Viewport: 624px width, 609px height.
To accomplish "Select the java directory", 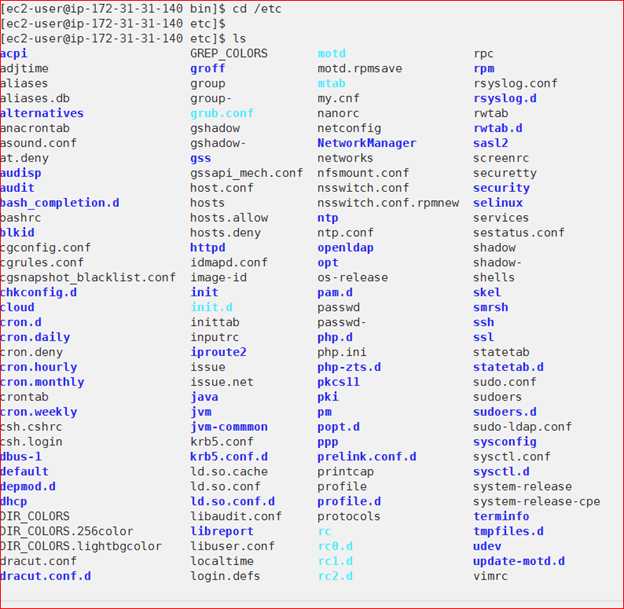I will 204,397.
